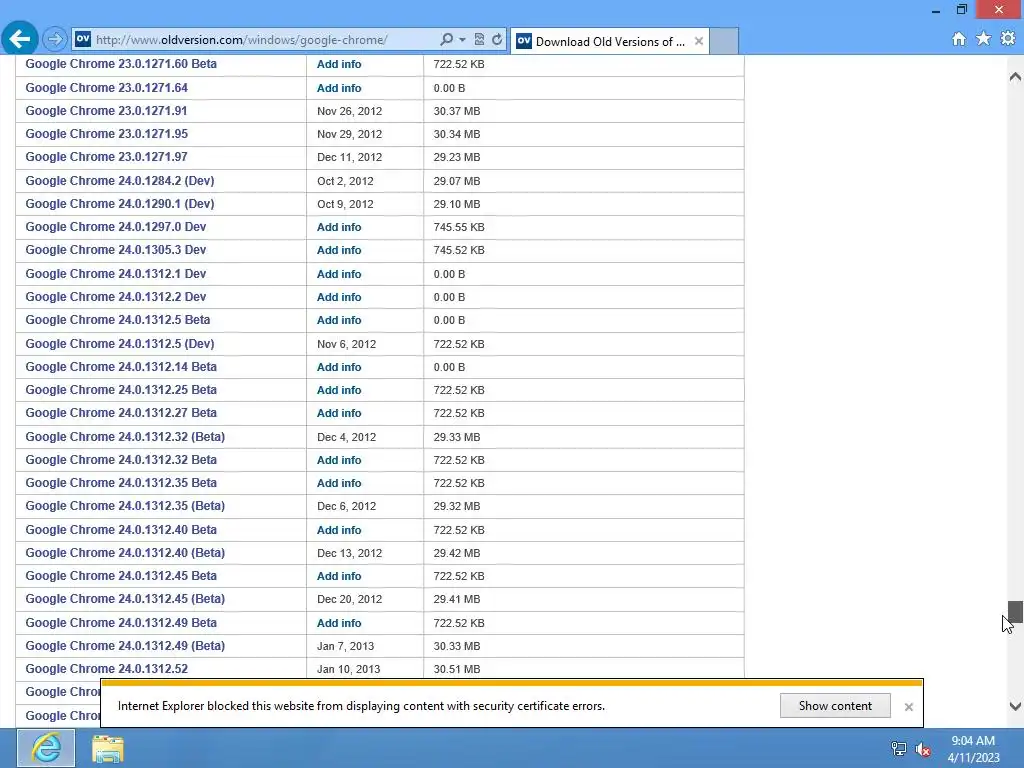Click the OV site icon in the address bar
The image size is (1024, 768).
tap(83, 39)
